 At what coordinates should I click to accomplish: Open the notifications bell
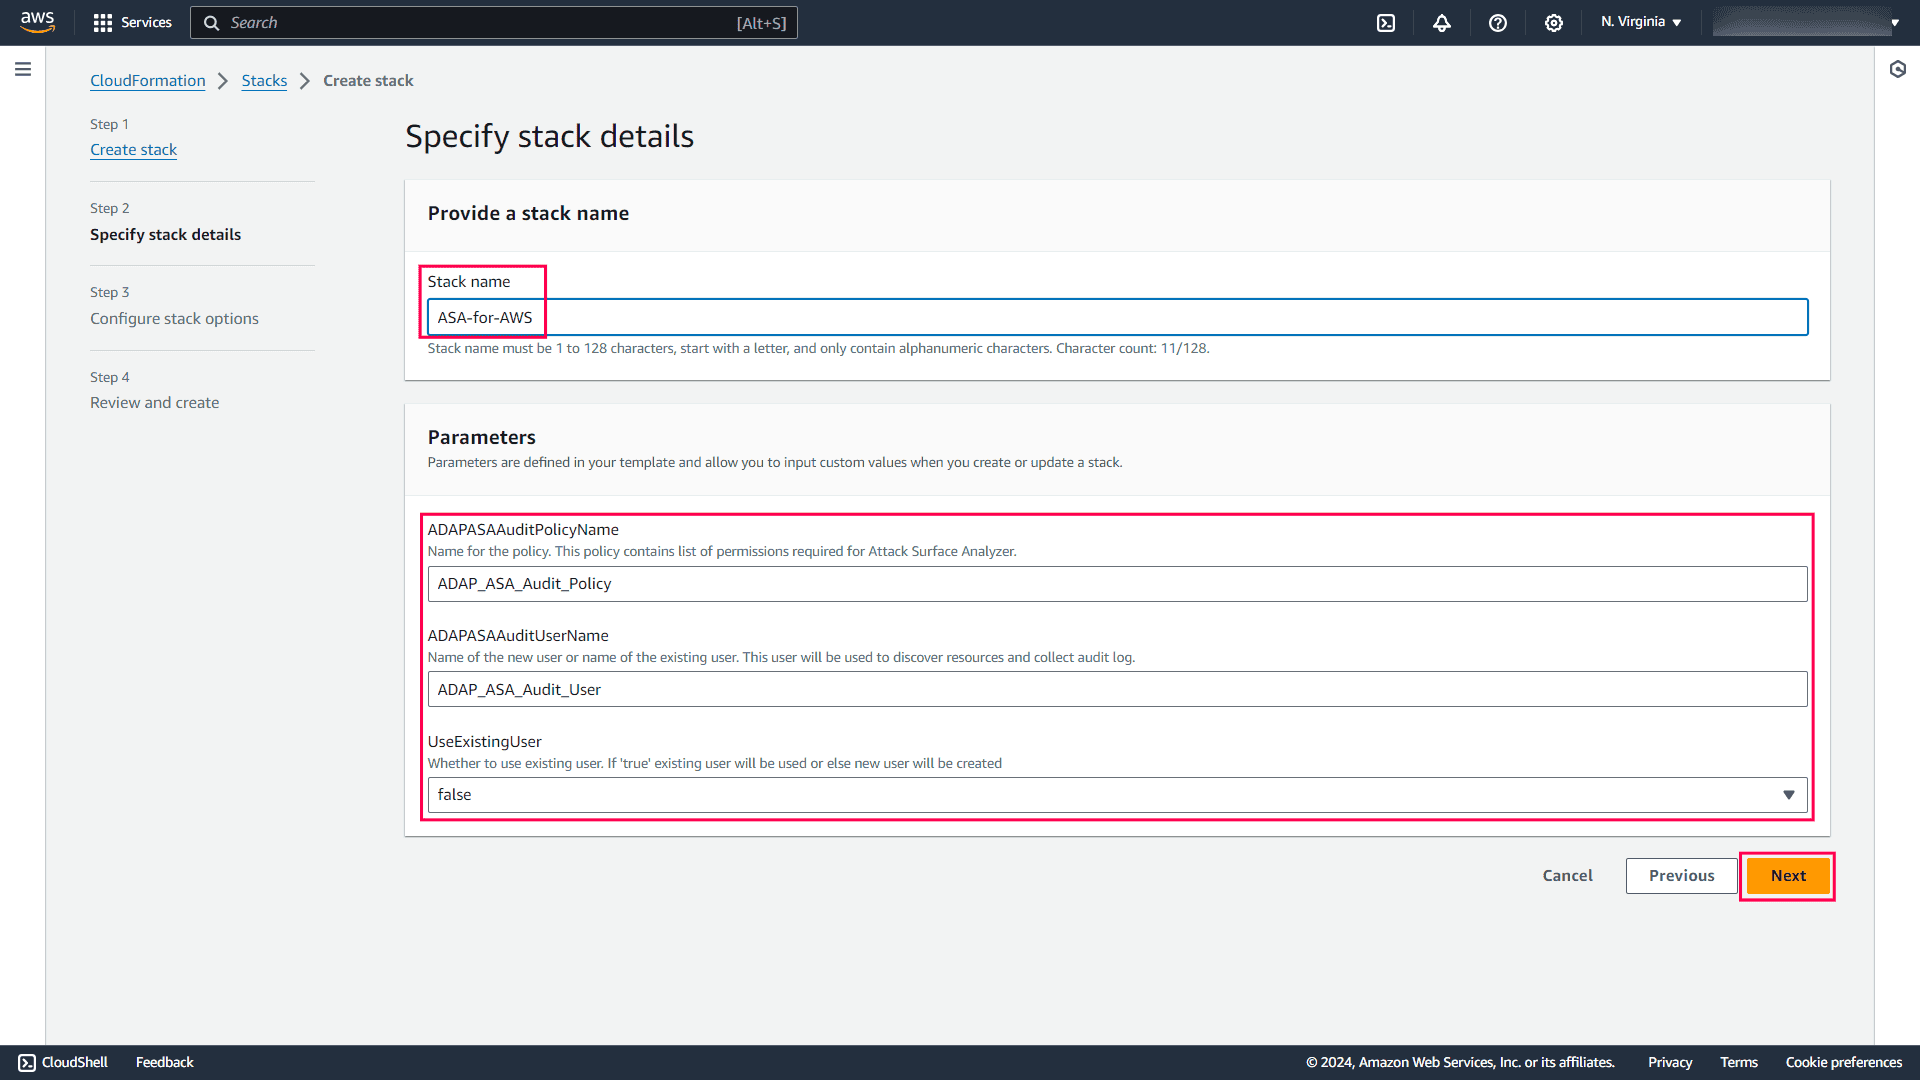1441,22
